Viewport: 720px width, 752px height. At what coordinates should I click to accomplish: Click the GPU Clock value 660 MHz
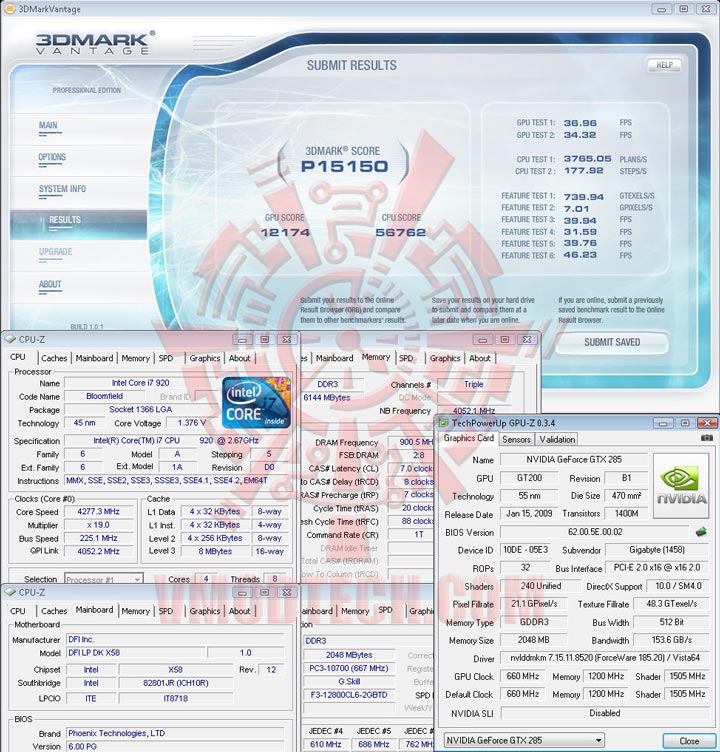pyautogui.click(x=522, y=676)
